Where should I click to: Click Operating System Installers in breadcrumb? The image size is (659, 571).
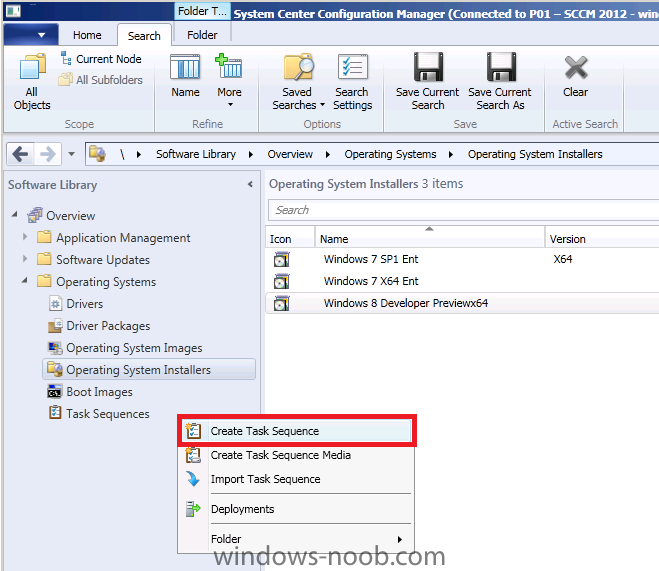tap(535, 154)
